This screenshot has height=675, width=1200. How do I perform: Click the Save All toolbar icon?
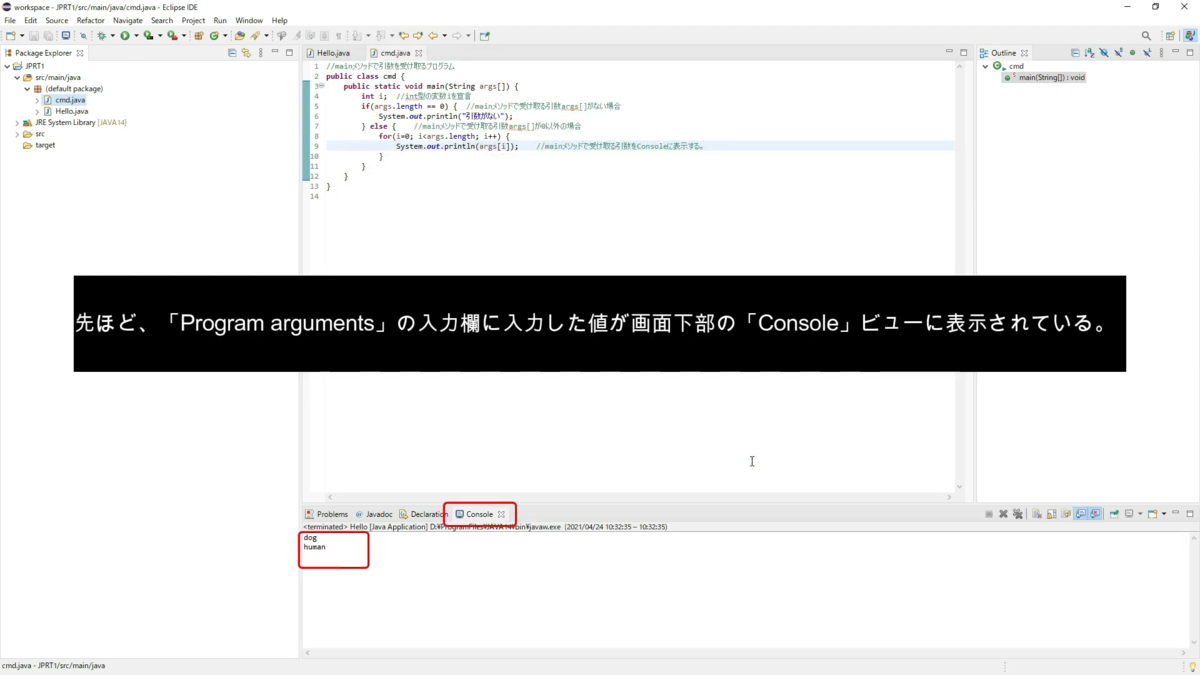click(x=49, y=36)
